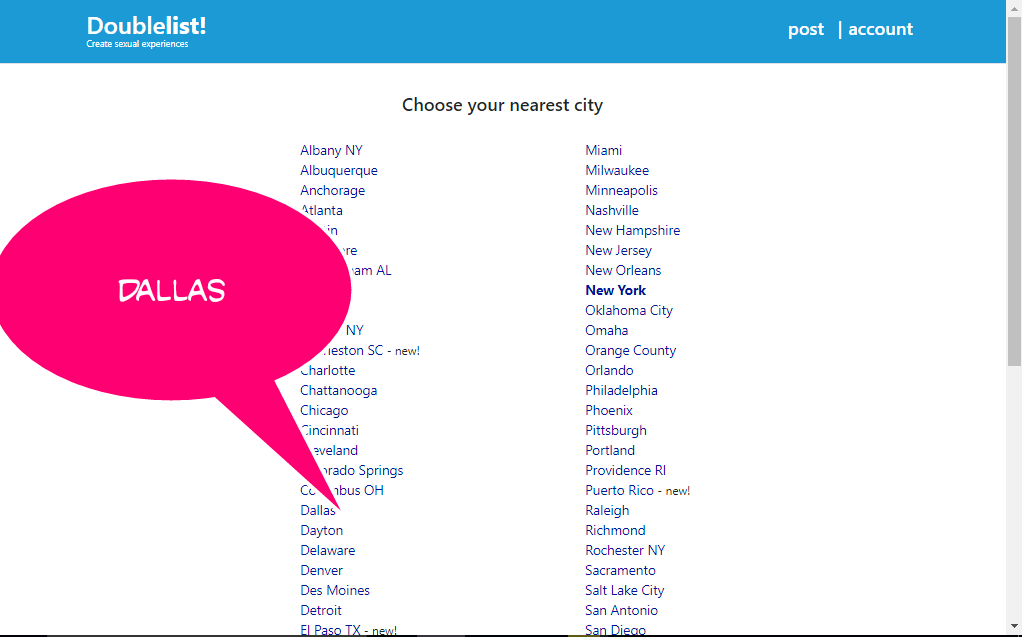Select the Nashville city link
Viewport: 1022px width, 637px height.
coord(612,211)
